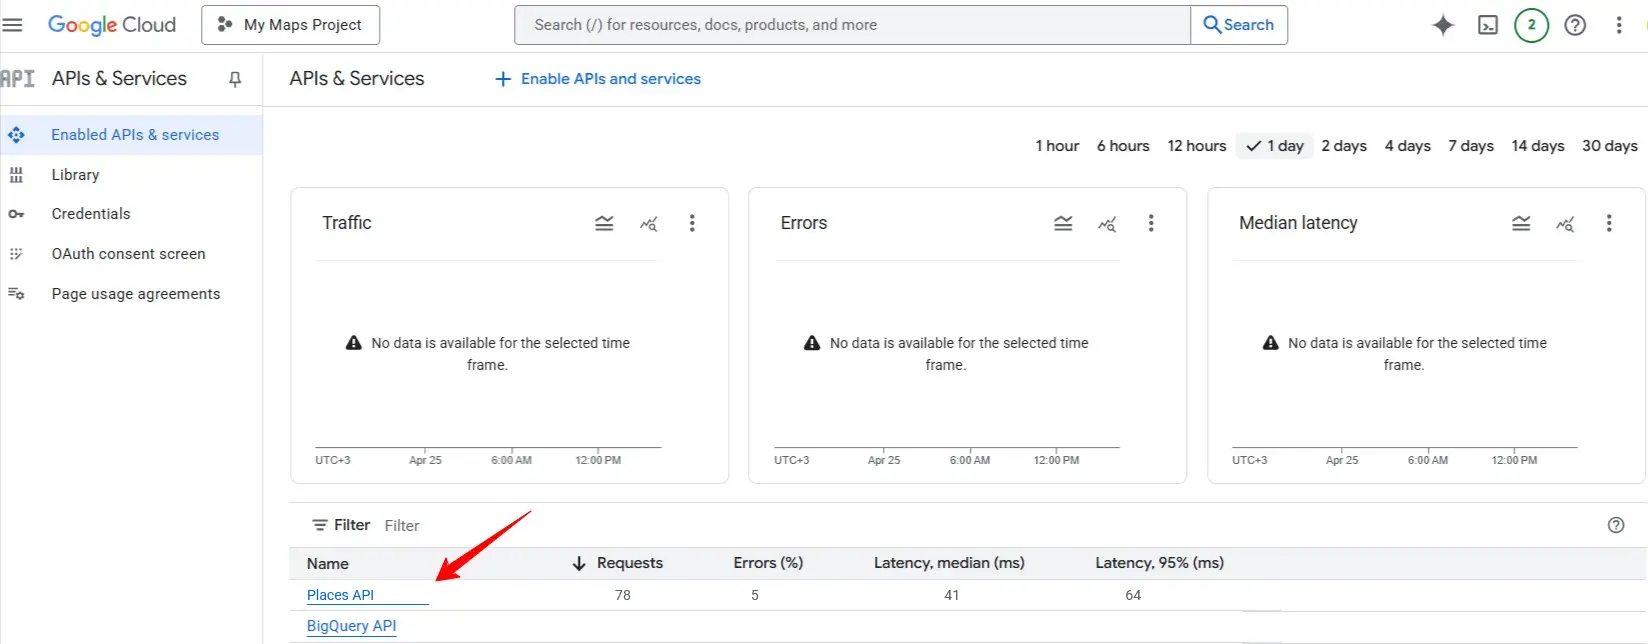The image size is (1648, 644).
Task: Select the 1 hour time range
Action: pos(1057,146)
